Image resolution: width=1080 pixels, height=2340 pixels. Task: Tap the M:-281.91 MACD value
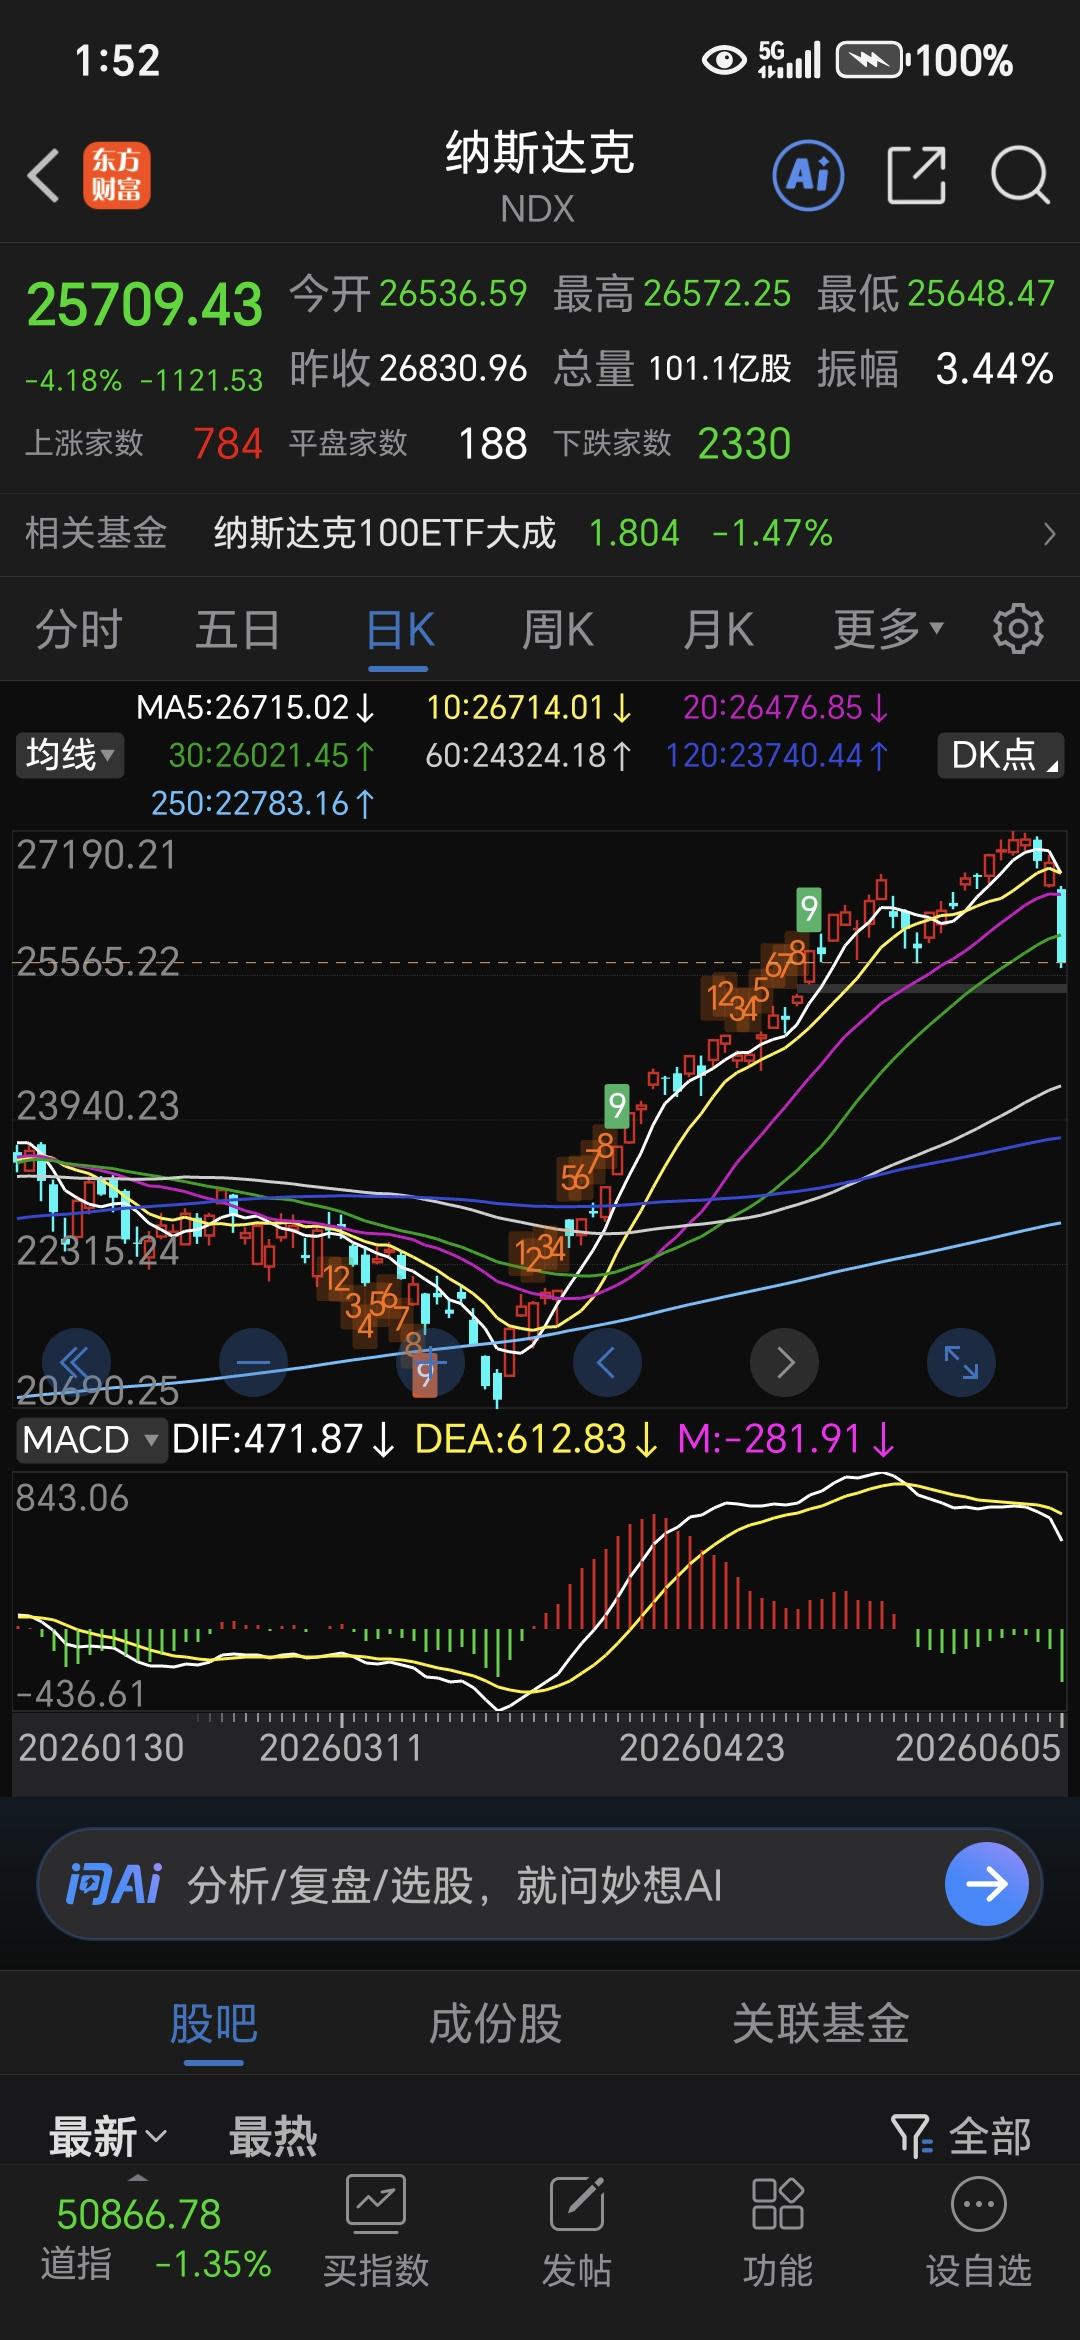point(786,1440)
